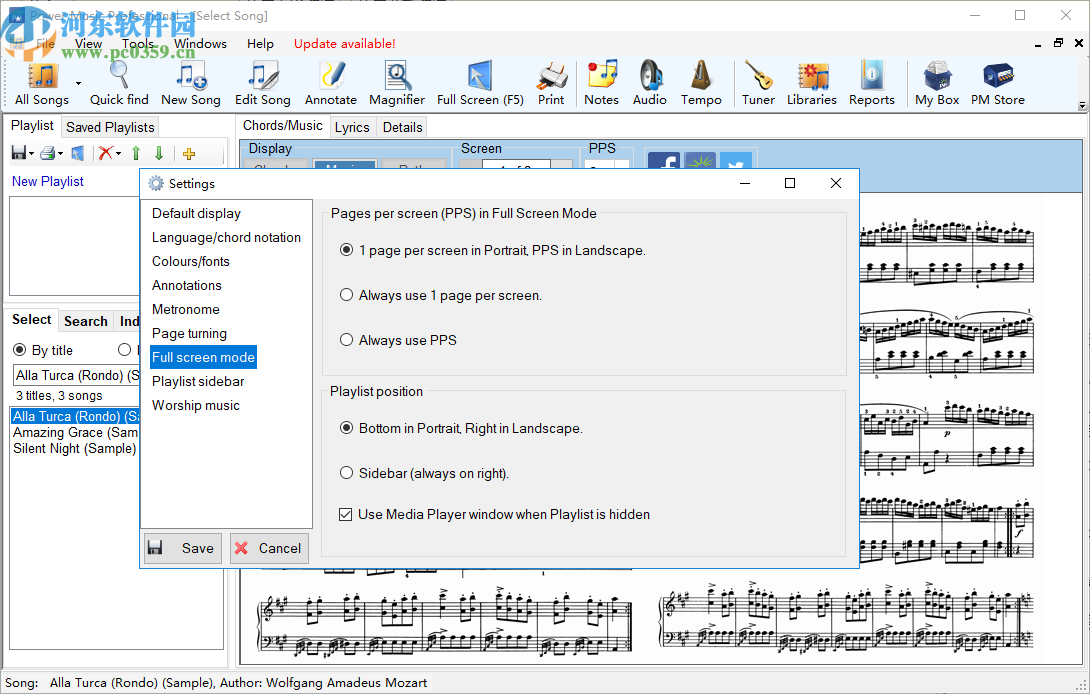
Task: Uncheck 'Use Media Player window' checkbox
Action: [x=346, y=515]
